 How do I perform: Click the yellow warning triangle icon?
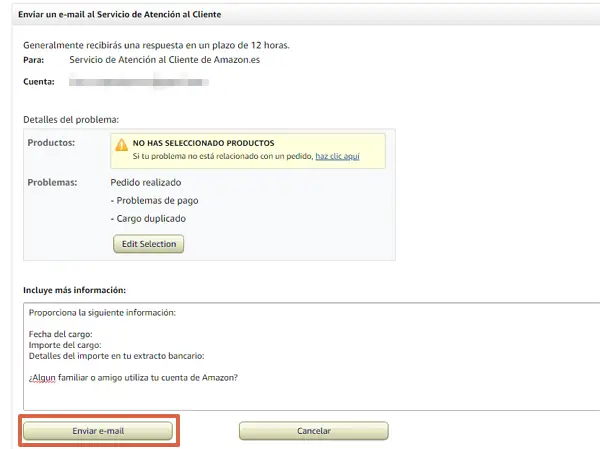(x=121, y=145)
